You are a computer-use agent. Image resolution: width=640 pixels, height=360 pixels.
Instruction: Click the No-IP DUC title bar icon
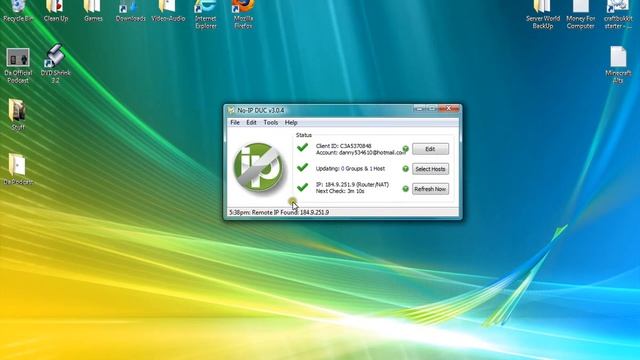[x=231, y=110]
